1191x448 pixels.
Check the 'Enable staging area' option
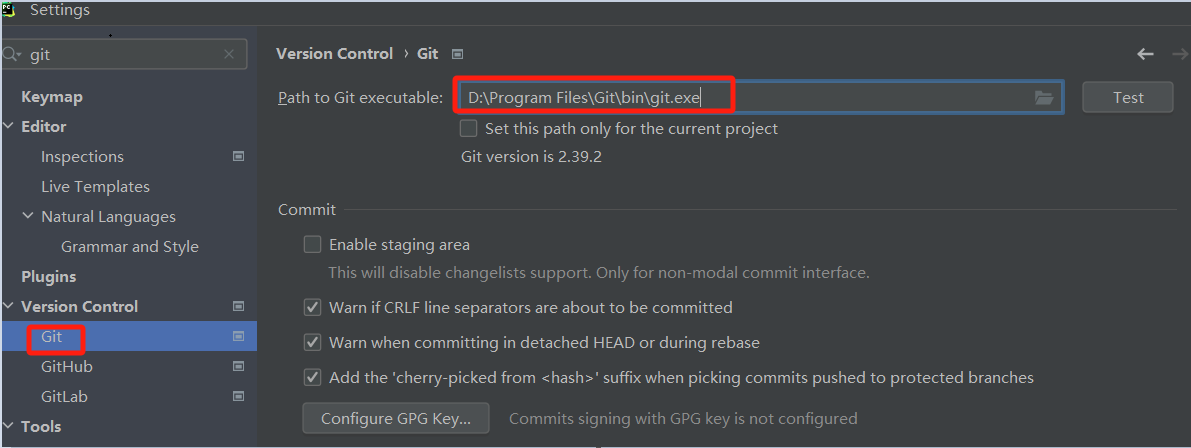(313, 245)
